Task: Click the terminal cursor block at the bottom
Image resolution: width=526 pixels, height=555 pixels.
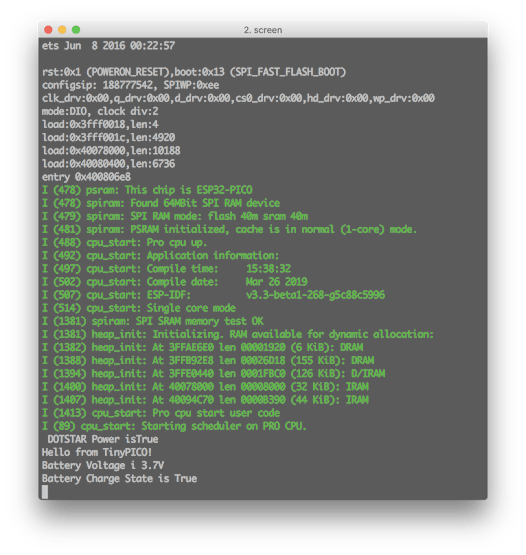Action: pos(45,492)
